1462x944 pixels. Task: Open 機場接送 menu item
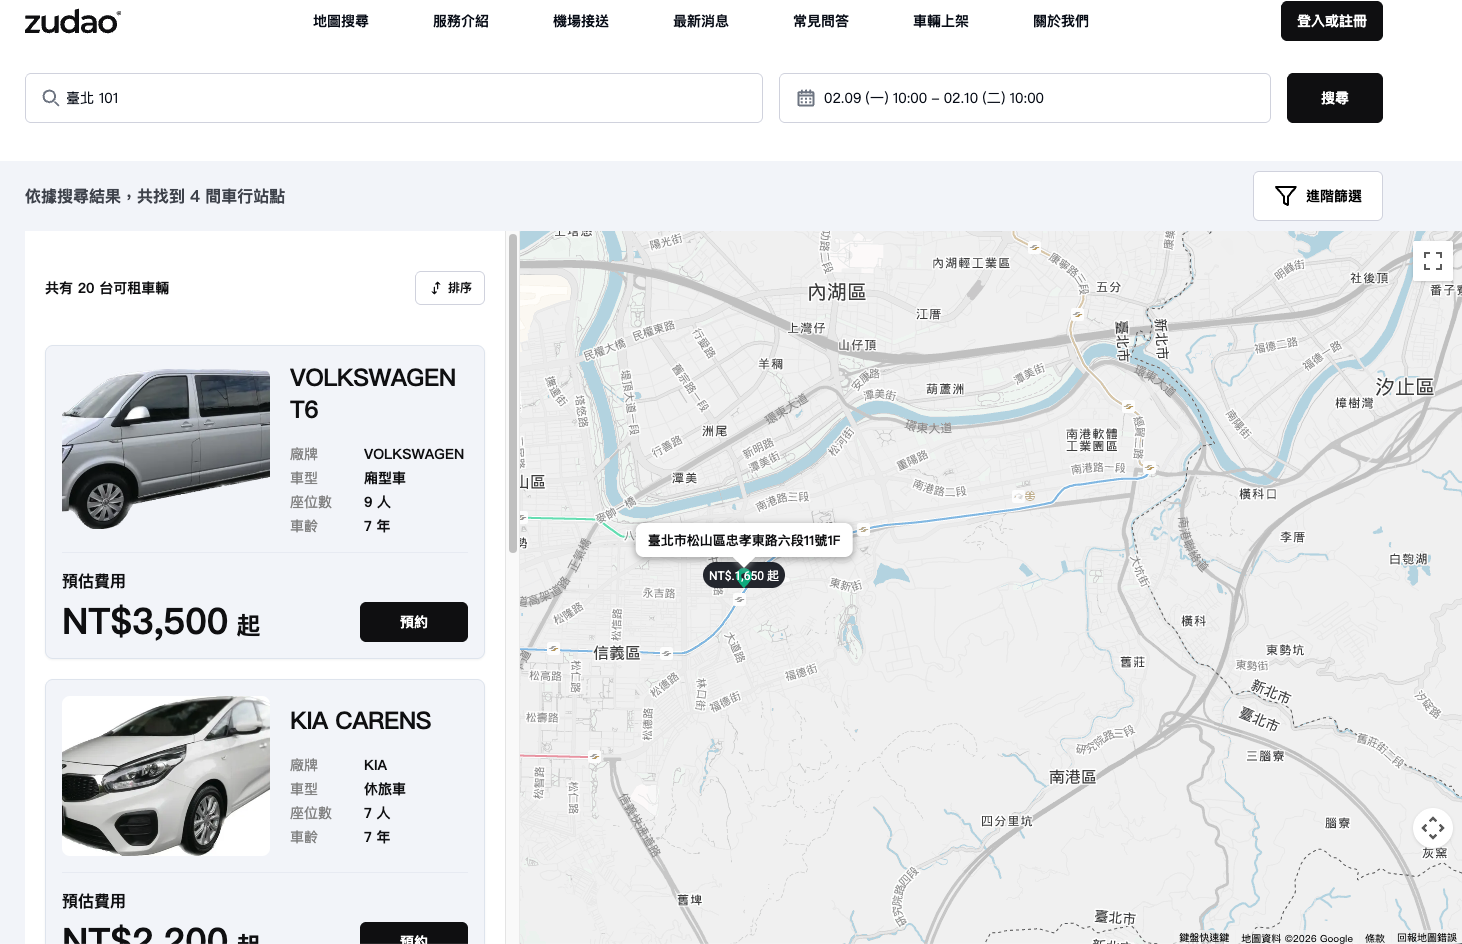pyautogui.click(x=581, y=21)
